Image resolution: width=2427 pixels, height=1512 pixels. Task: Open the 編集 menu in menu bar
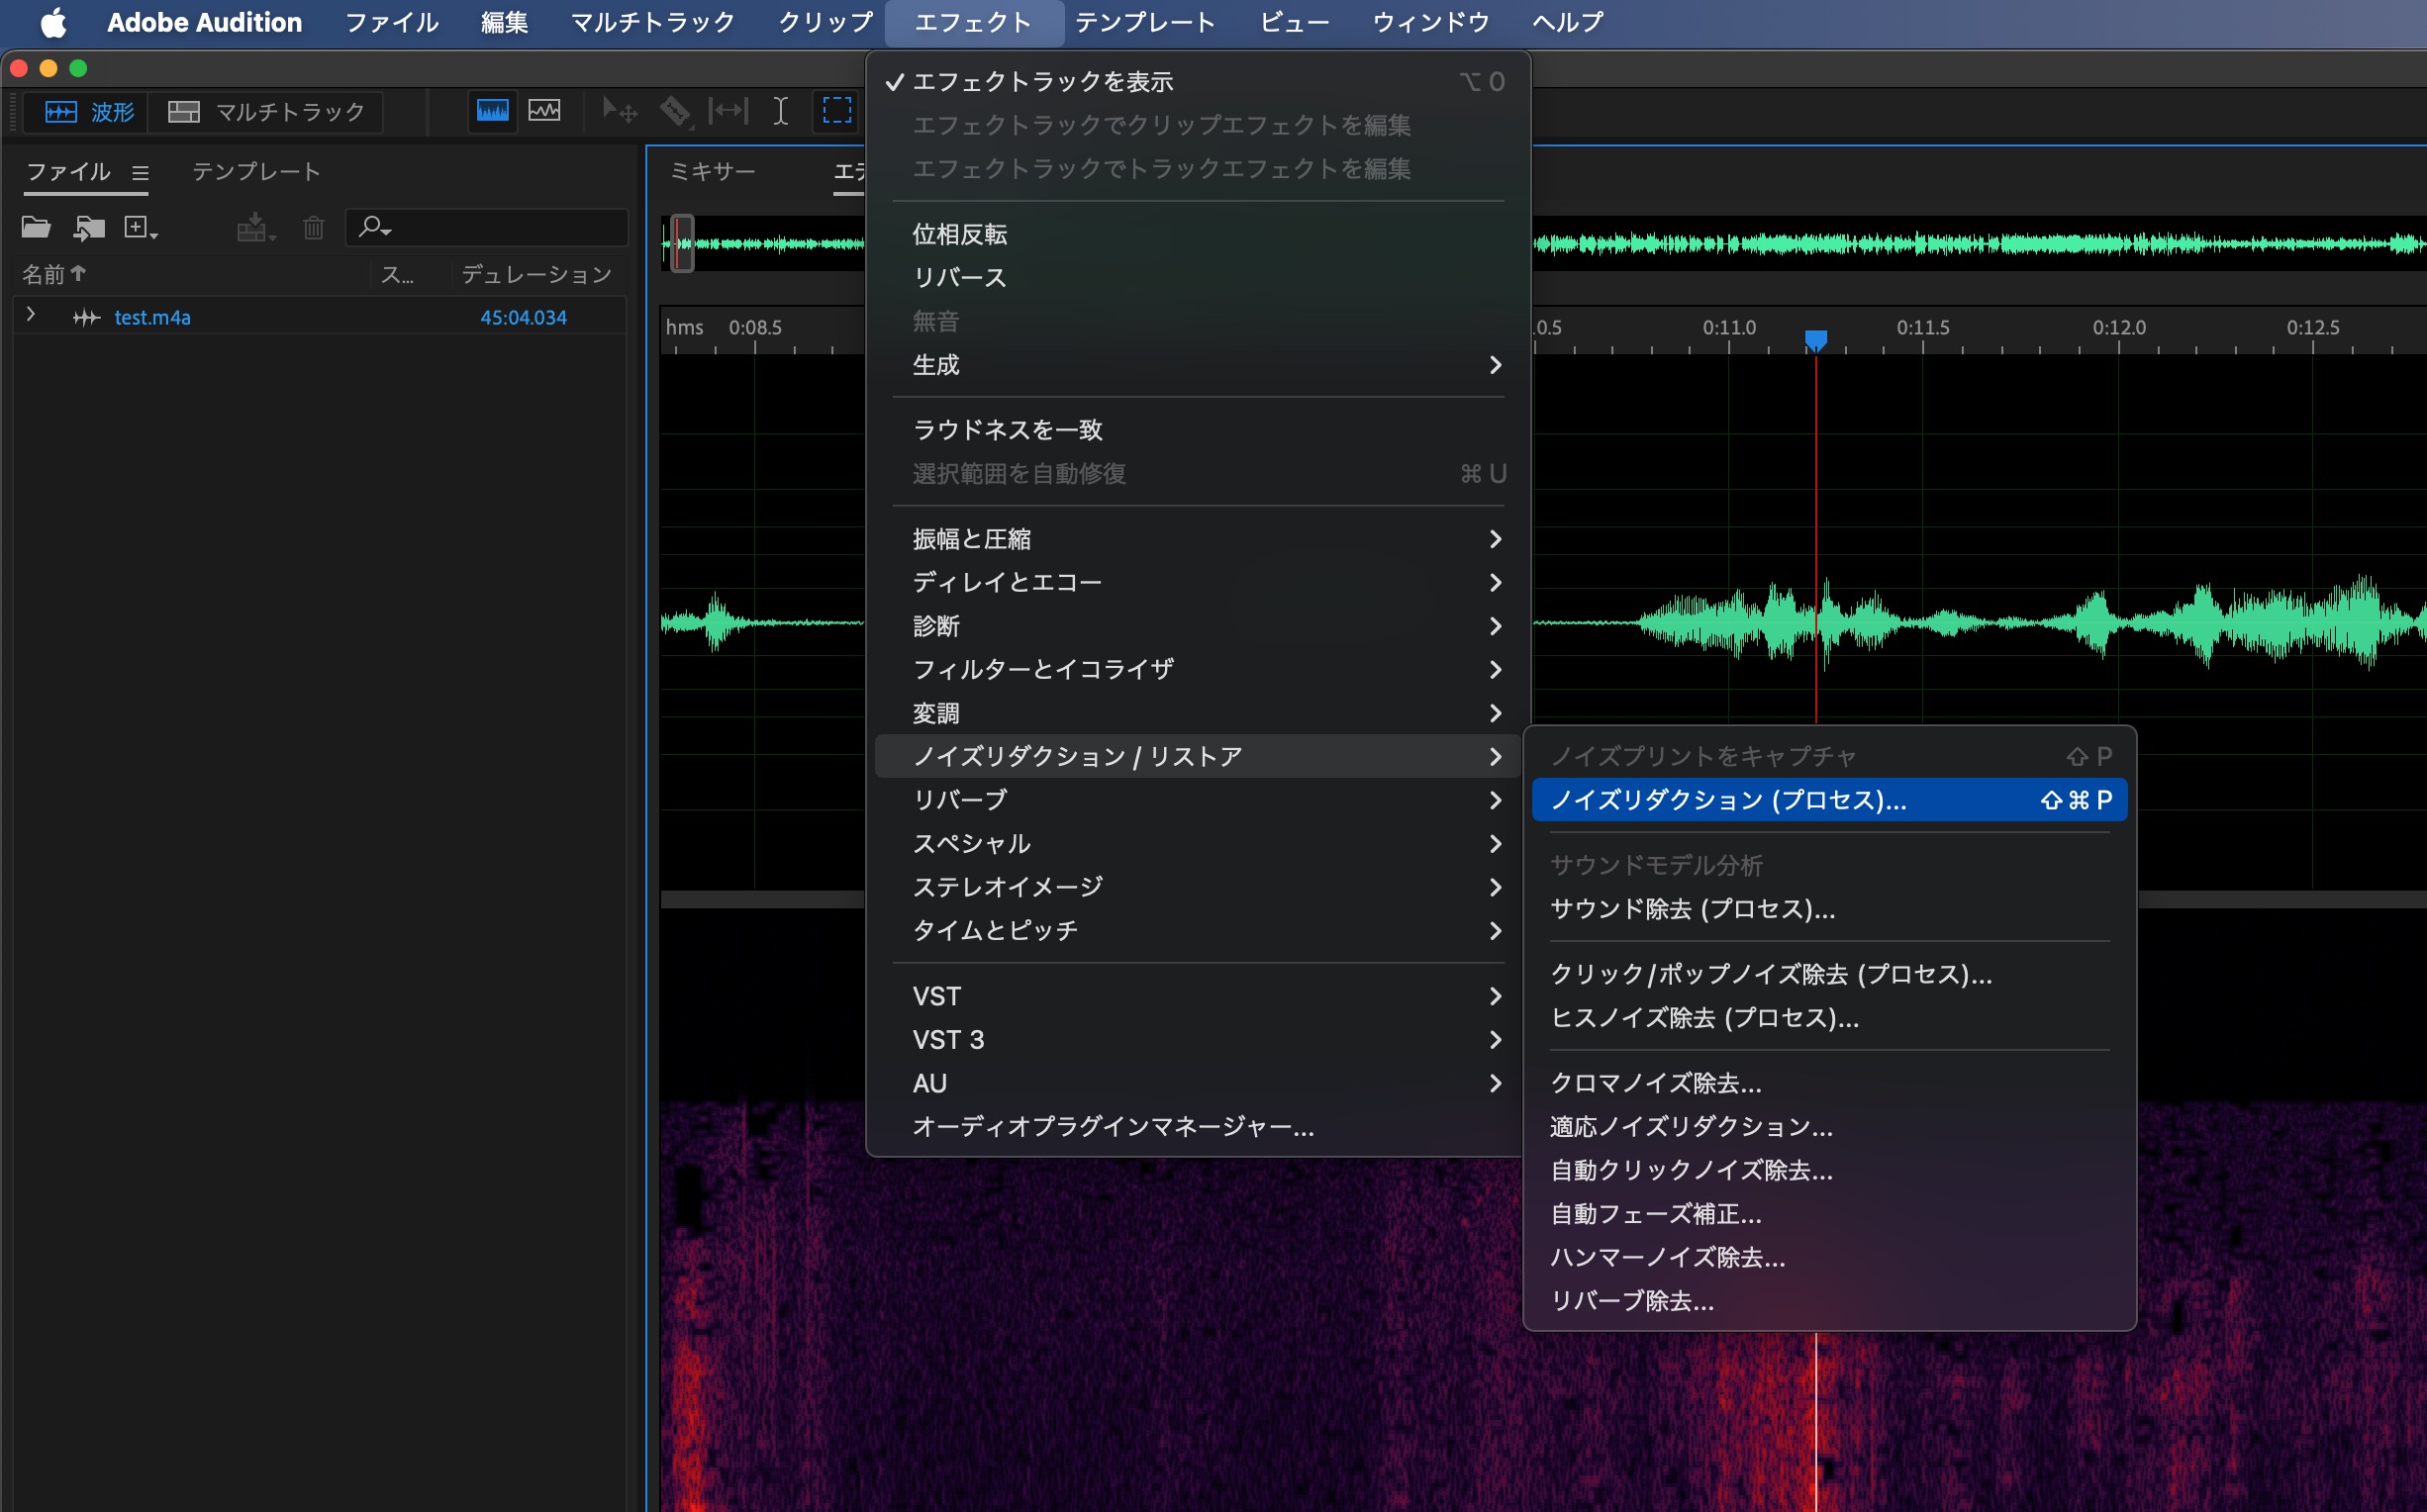[x=504, y=22]
